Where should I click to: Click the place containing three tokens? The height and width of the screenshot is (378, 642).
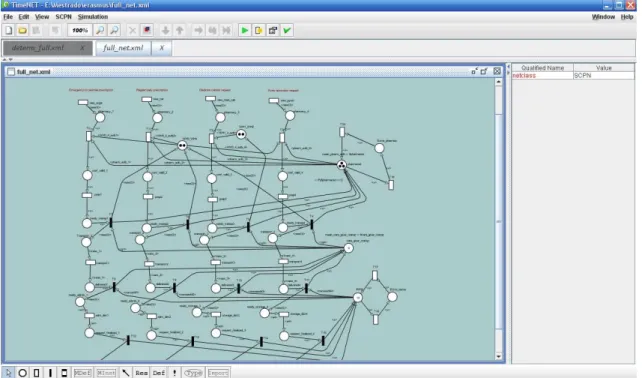coord(341,165)
